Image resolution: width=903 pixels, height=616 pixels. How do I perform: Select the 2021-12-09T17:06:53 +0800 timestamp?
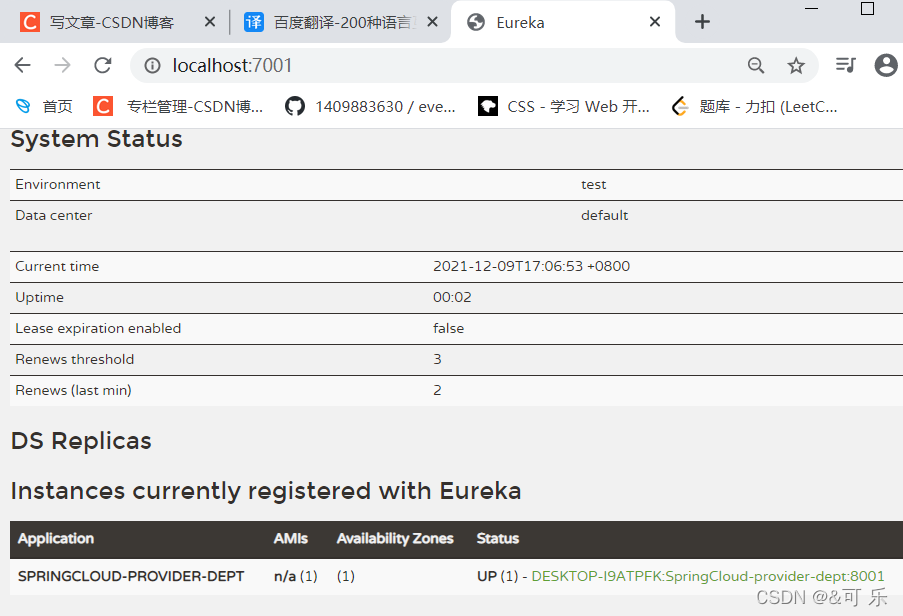coord(531,266)
